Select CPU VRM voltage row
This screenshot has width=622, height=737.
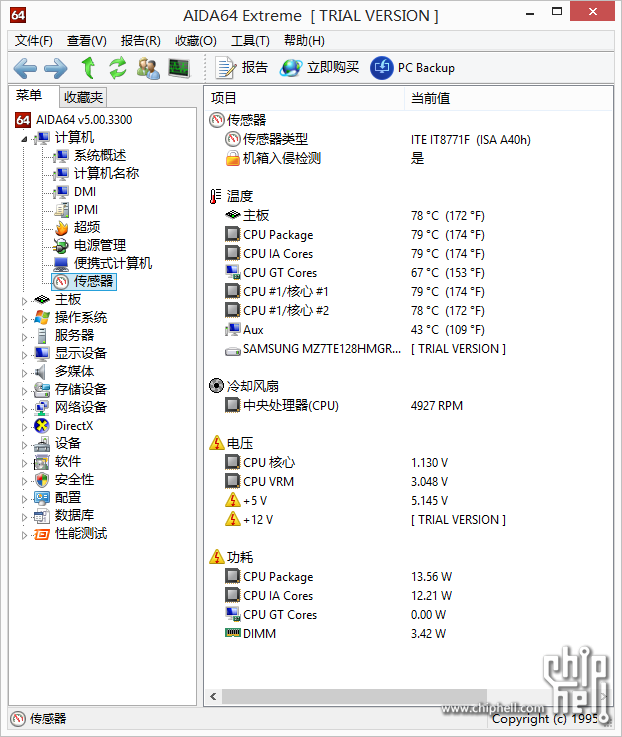409,482
